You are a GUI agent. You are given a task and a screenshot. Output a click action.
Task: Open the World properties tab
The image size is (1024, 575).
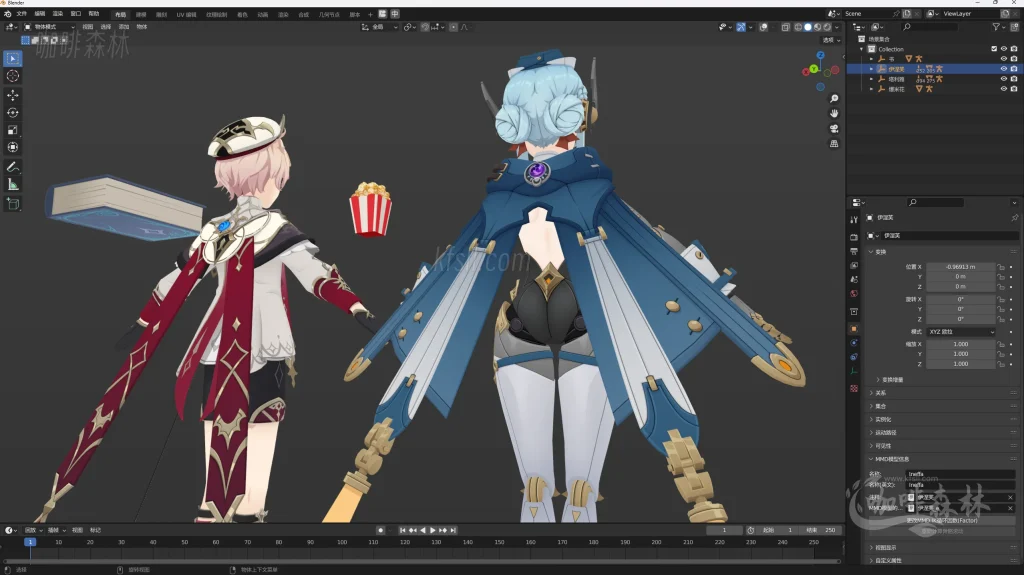click(854, 294)
